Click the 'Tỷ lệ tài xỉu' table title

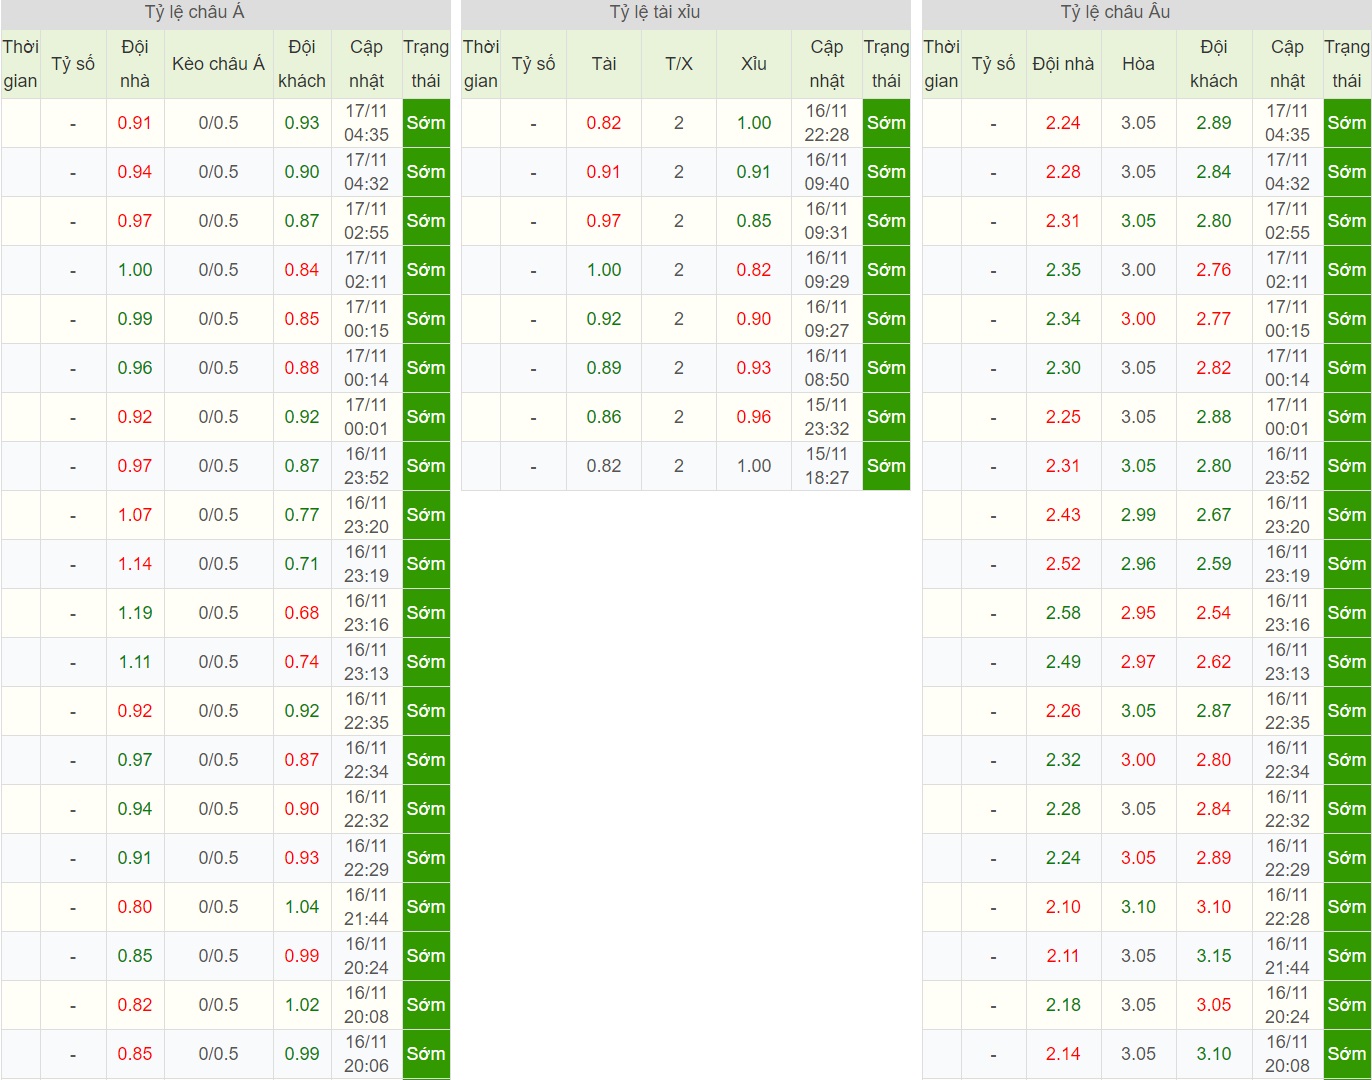655,13
